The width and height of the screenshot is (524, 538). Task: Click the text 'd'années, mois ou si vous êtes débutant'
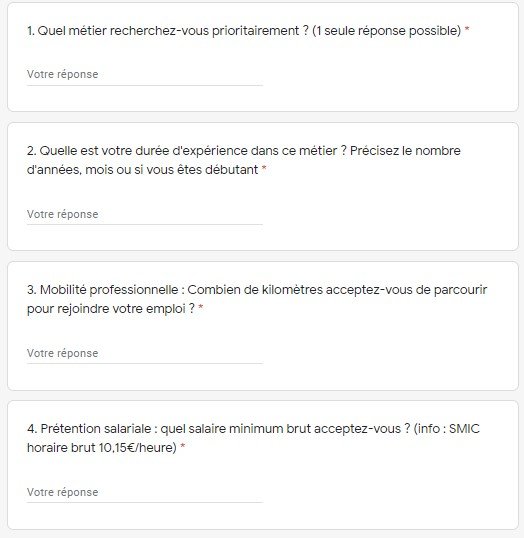pyautogui.click(x=142, y=170)
